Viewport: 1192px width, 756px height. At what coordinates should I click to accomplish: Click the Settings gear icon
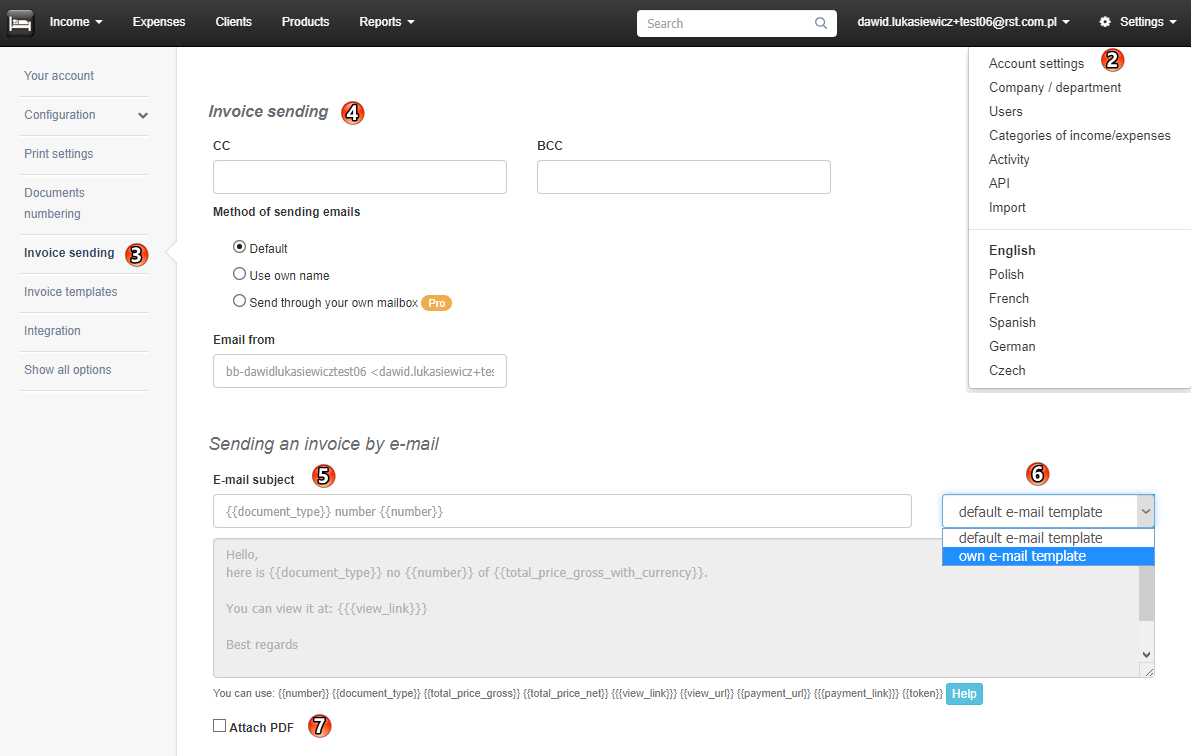point(1105,22)
